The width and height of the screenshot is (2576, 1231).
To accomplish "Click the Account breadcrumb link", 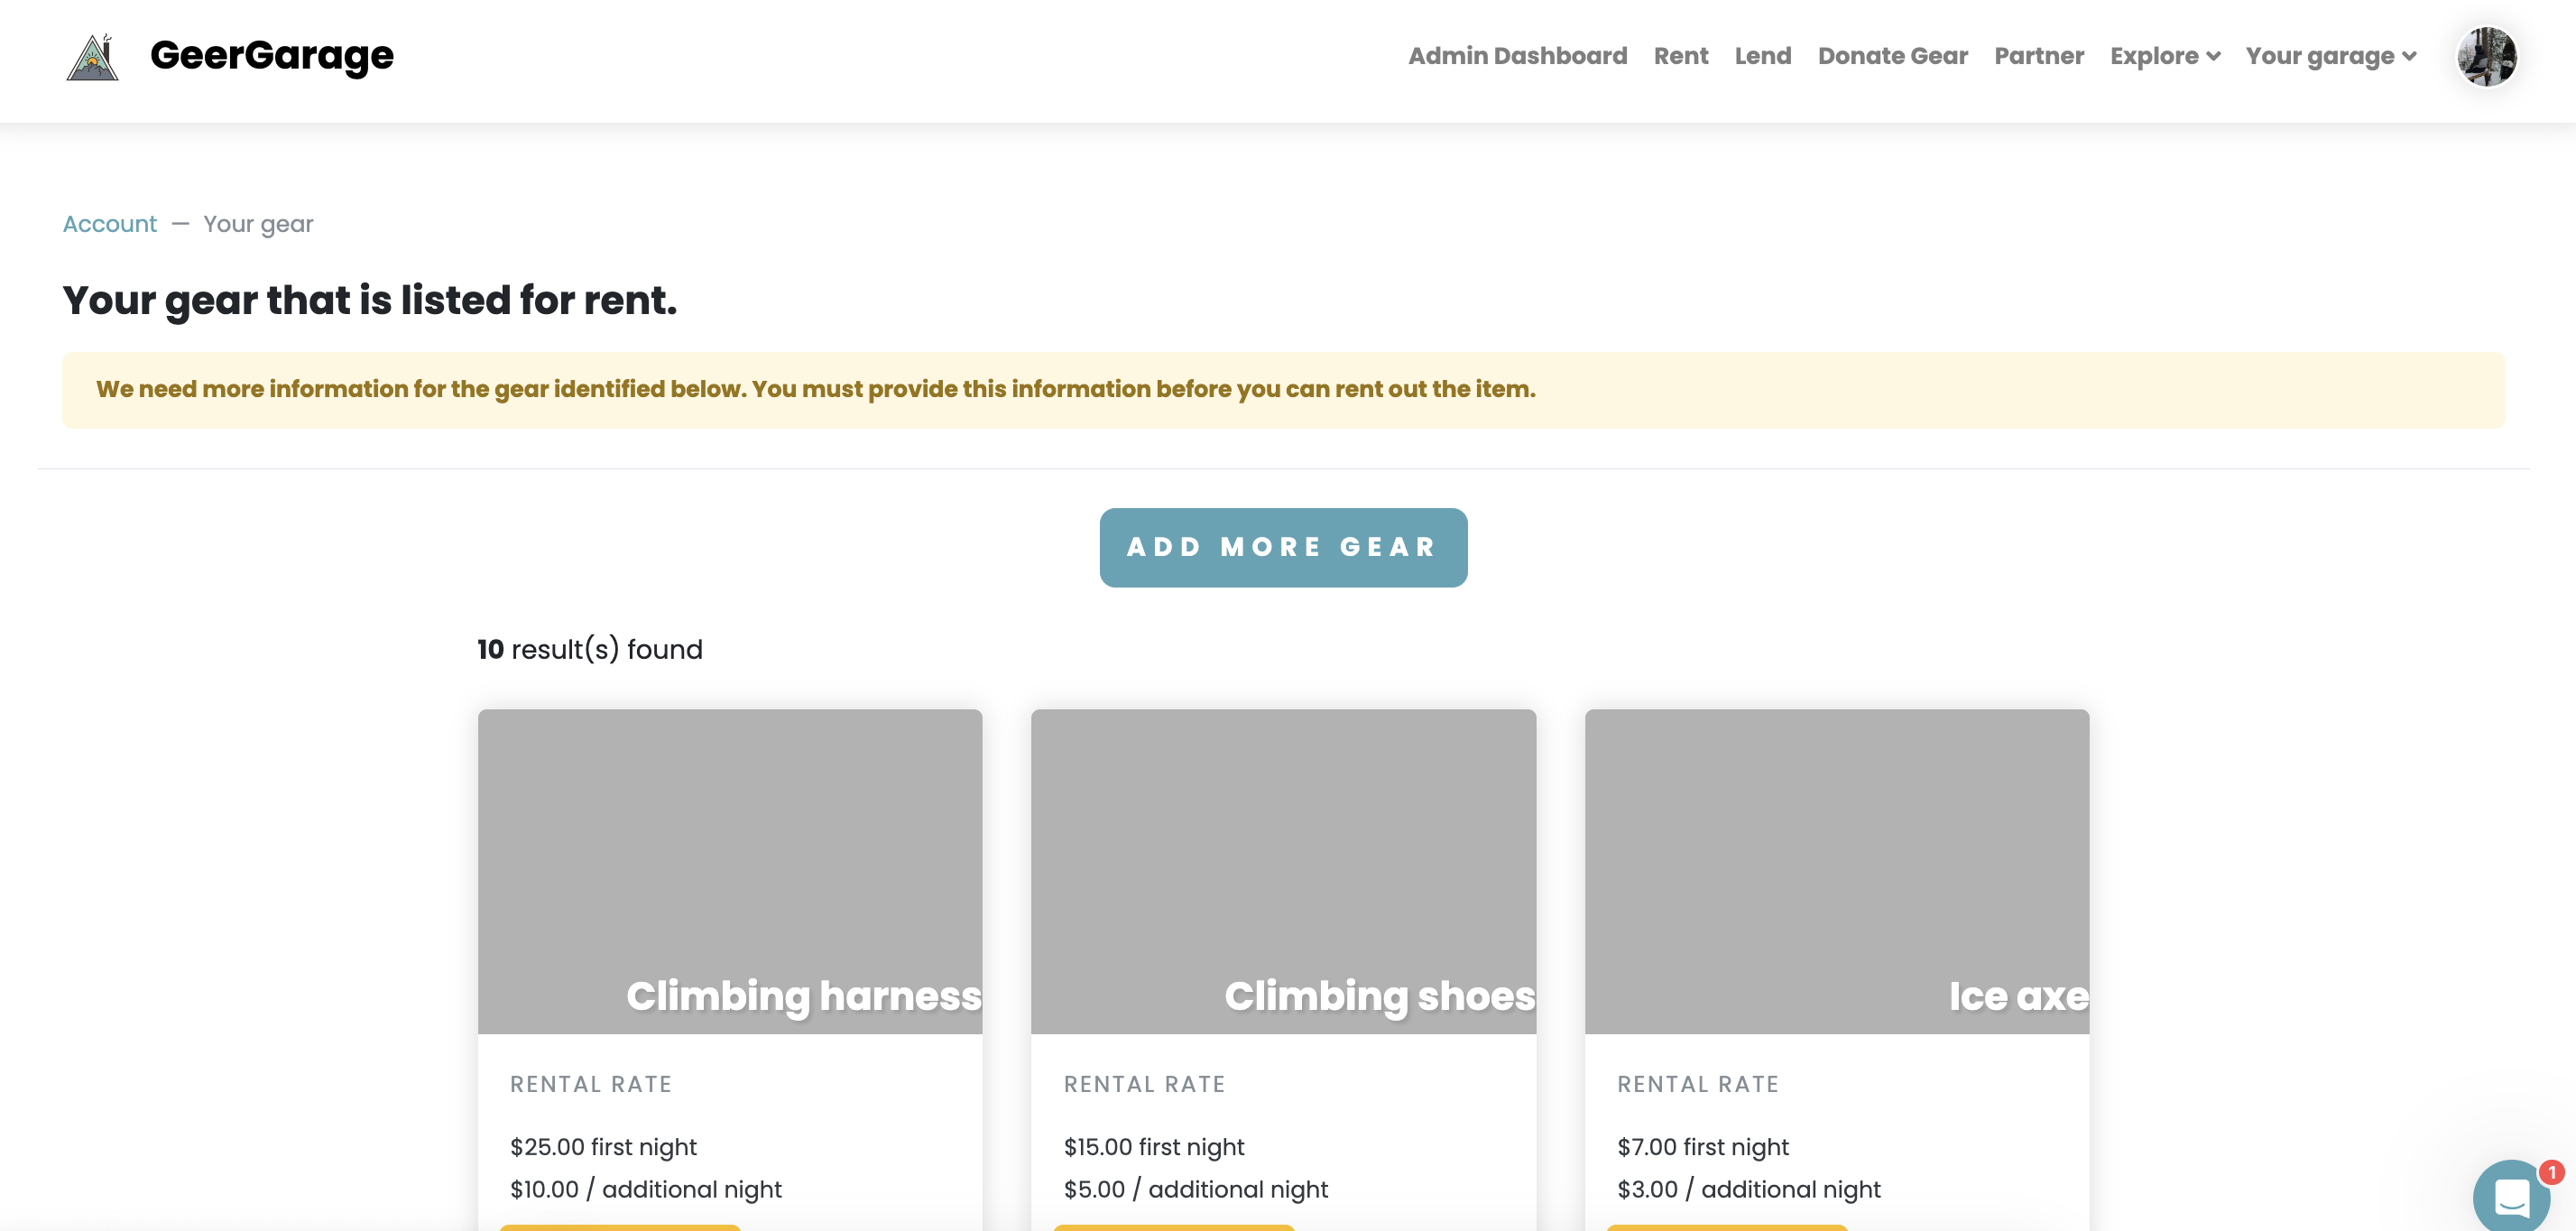I will pyautogui.click(x=110, y=224).
